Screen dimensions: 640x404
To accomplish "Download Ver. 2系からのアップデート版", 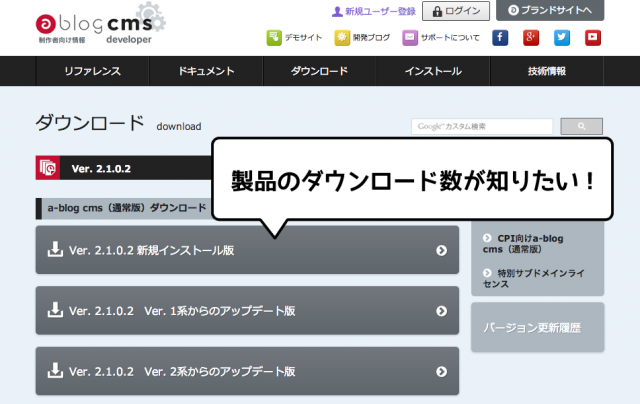I will coord(247,371).
